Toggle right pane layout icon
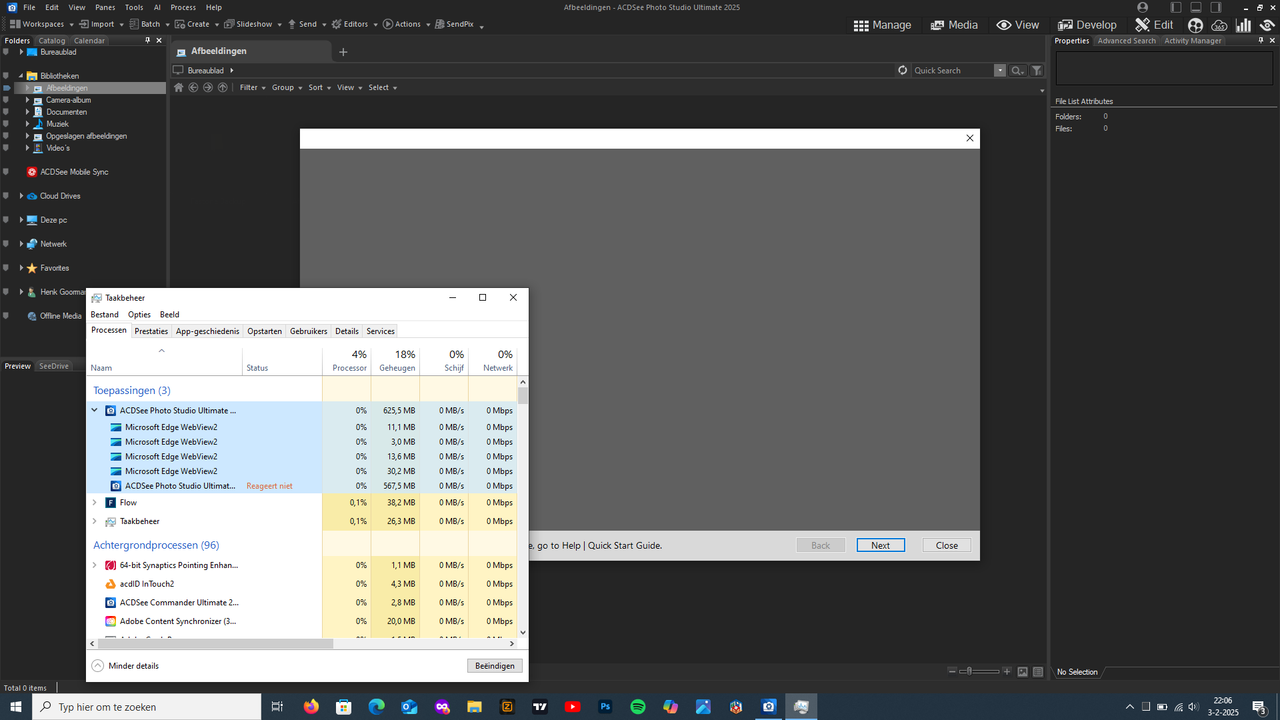Screen dimensions: 1280x720 point(1215,7)
